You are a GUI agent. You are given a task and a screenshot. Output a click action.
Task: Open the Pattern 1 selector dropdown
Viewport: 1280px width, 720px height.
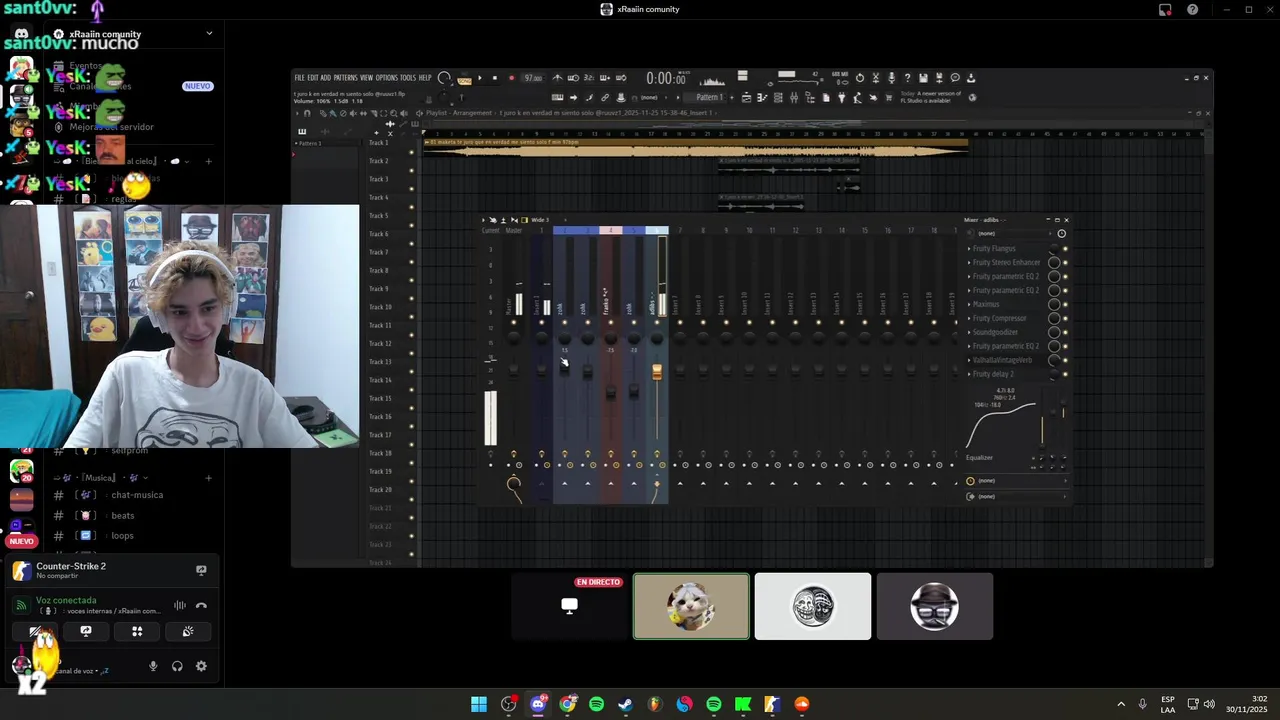click(x=709, y=97)
